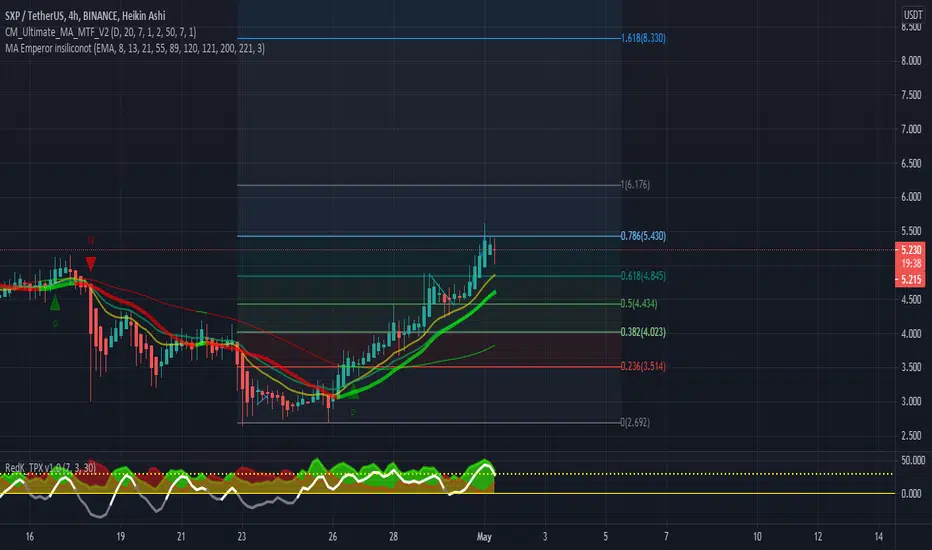This screenshot has width=932, height=550.
Task: Click the 7.000 price axis value
Action: [x=911, y=129]
